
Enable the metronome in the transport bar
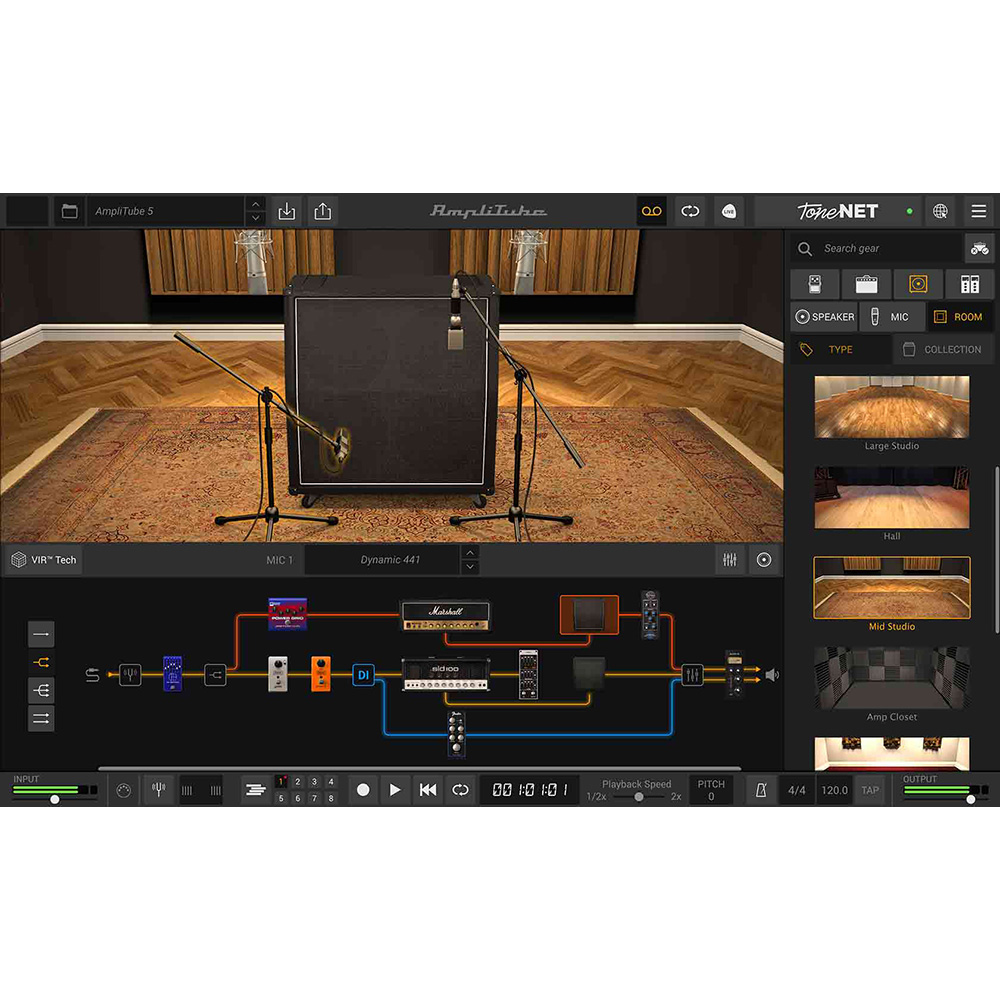(x=761, y=789)
